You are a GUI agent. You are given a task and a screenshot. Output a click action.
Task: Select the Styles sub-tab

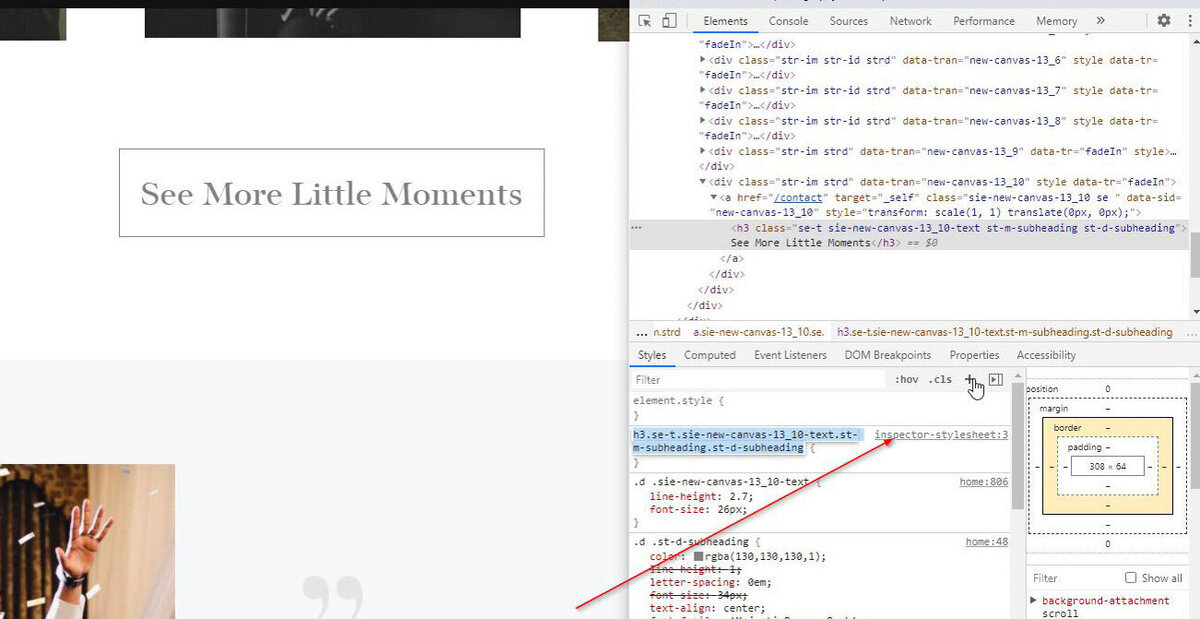pos(652,355)
